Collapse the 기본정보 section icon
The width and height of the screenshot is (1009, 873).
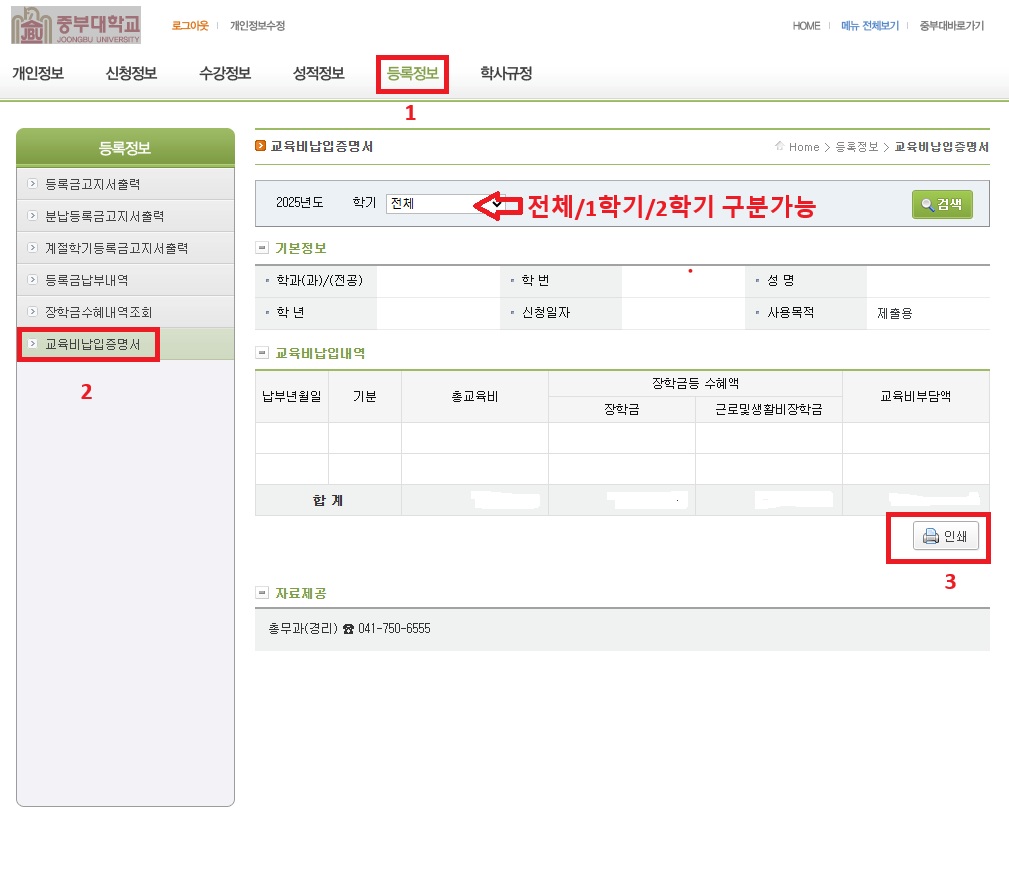coord(262,248)
